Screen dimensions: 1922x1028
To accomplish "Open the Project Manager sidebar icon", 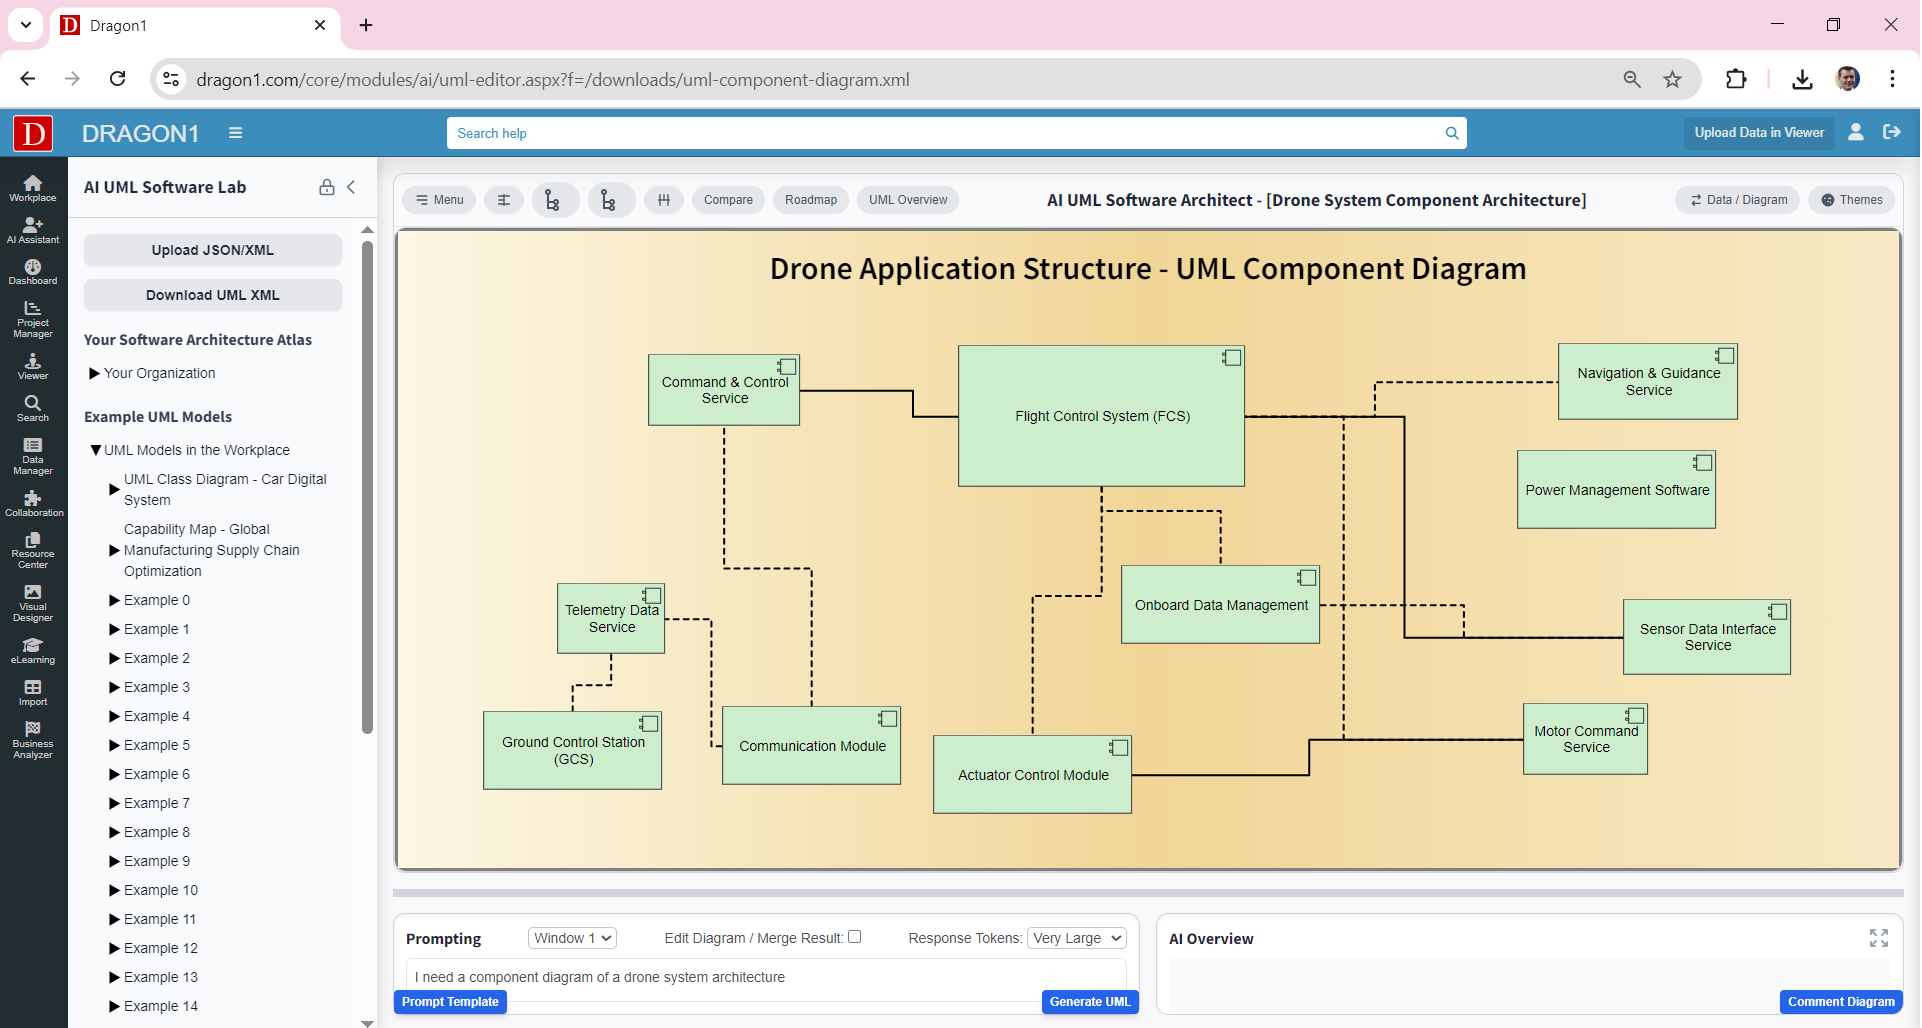I will click(33, 320).
